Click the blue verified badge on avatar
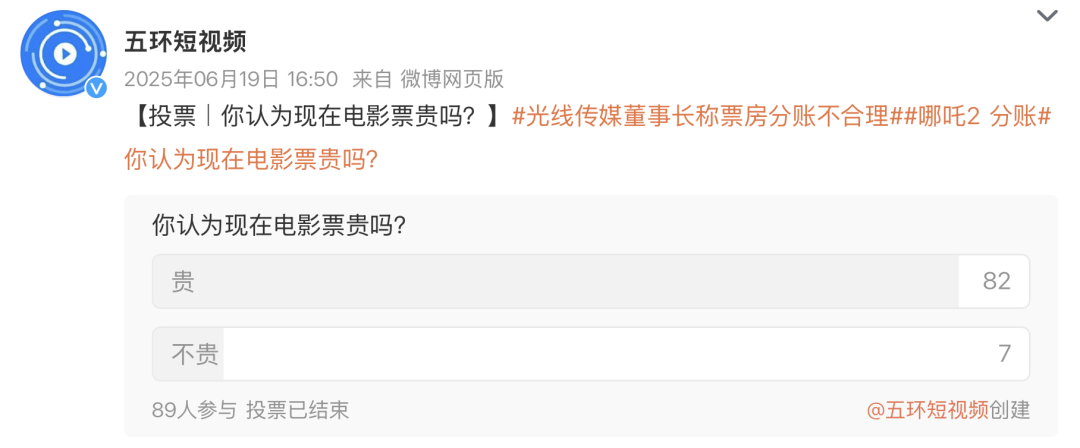This screenshot has width=1080, height=448. 97,88
